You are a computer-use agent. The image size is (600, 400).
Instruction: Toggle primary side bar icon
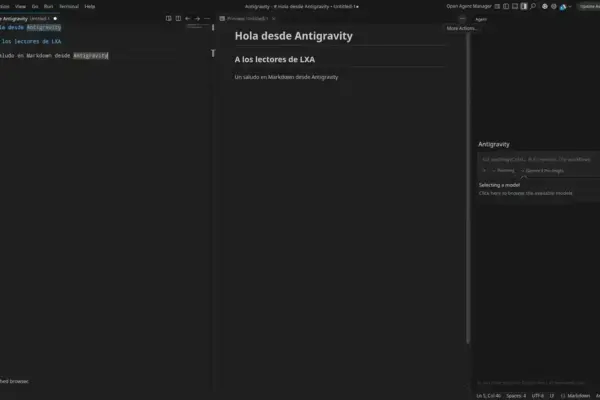tap(506, 6)
